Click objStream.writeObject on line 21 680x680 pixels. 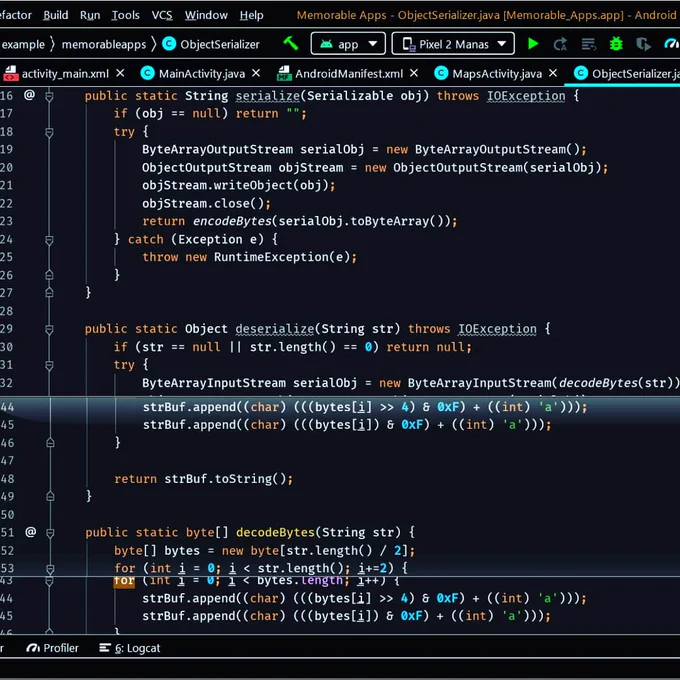[x=218, y=186]
